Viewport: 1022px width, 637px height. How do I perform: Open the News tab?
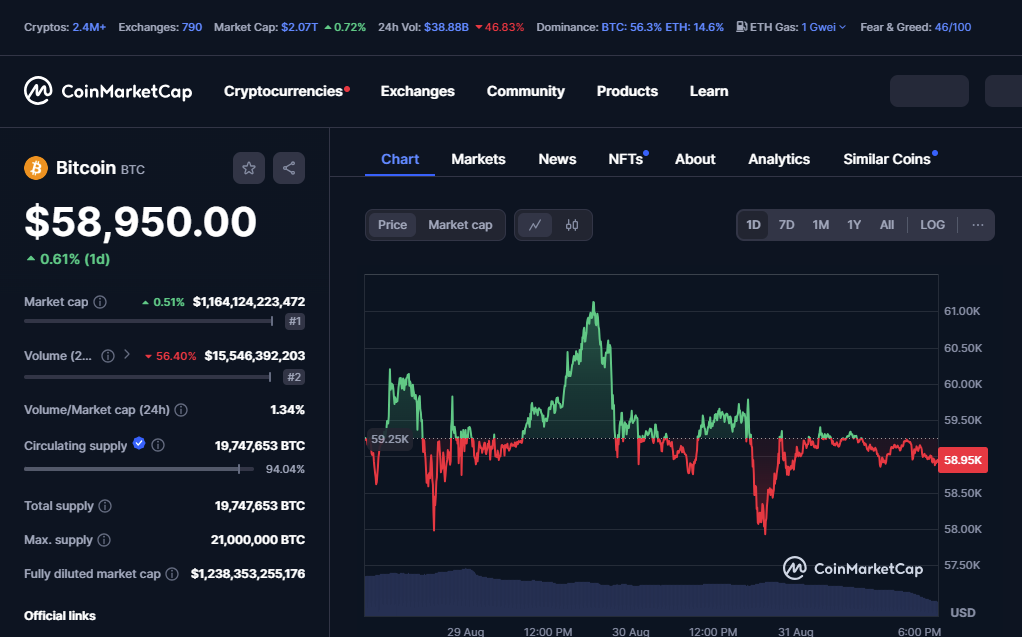coord(557,159)
